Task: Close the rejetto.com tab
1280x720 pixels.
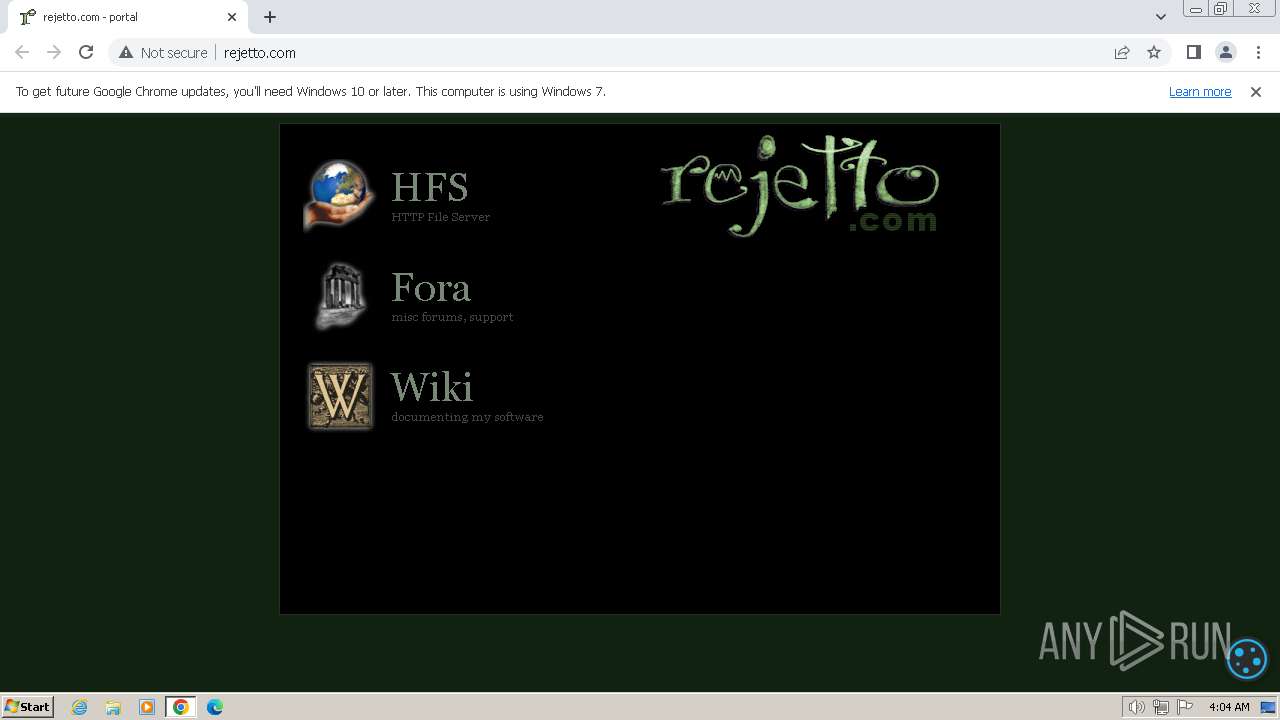Action: (x=232, y=17)
